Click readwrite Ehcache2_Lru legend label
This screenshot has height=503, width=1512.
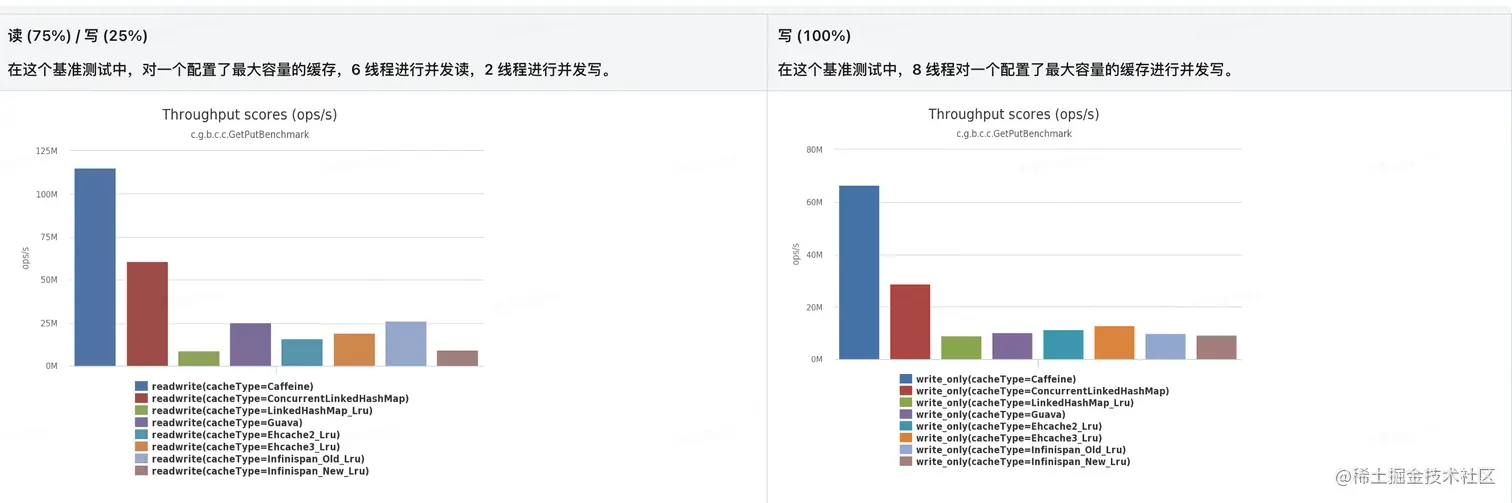(x=246, y=435)
